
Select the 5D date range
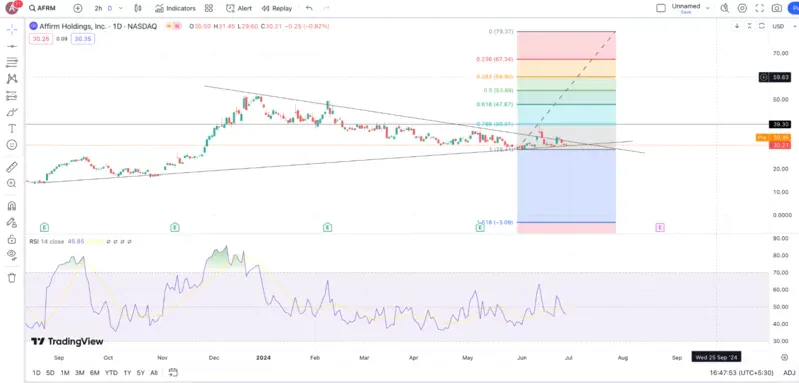50,373
